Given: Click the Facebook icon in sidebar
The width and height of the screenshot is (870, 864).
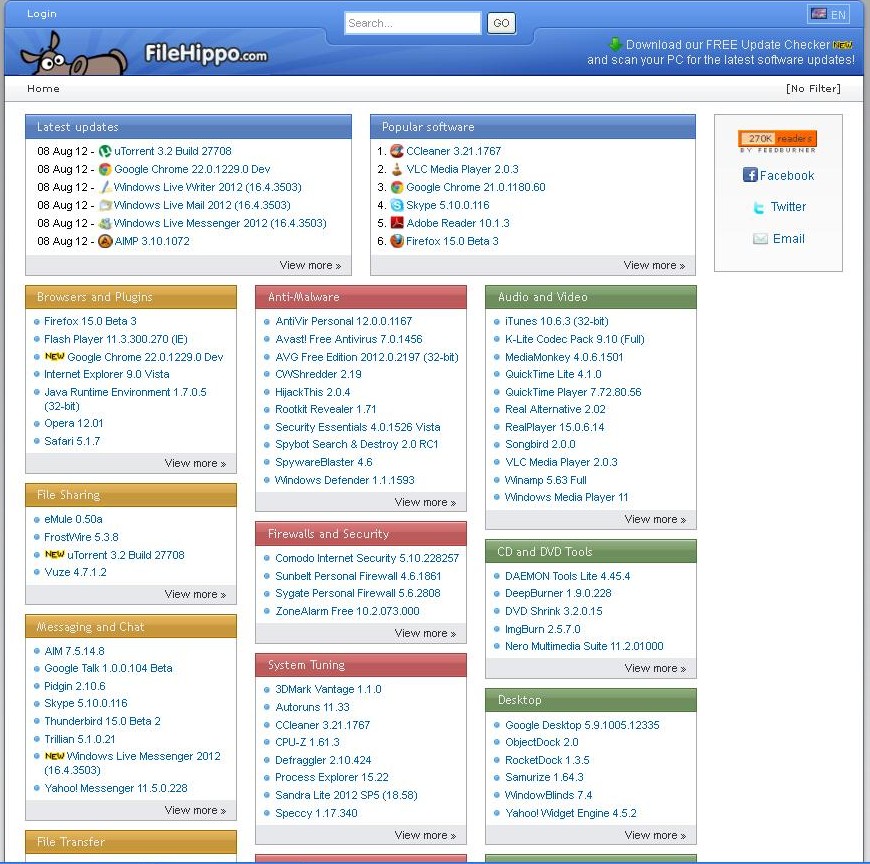Looking at the screenshot, I should click(x=750, y=175).
